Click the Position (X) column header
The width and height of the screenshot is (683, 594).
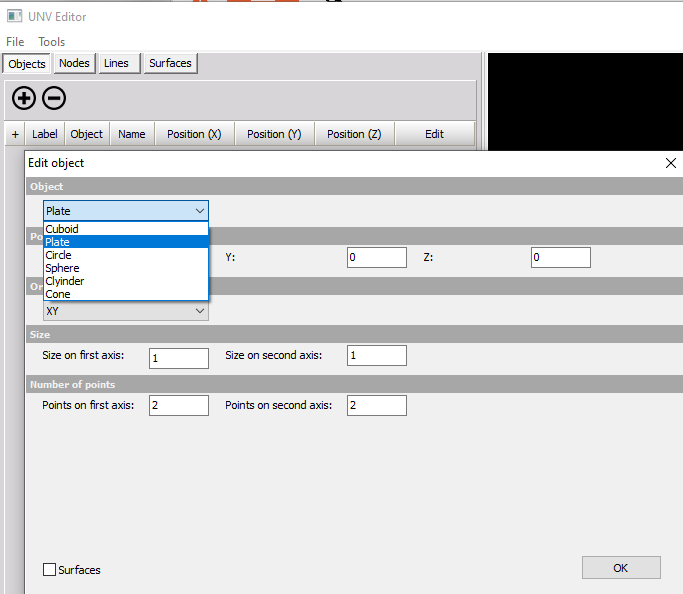(194, 134)
